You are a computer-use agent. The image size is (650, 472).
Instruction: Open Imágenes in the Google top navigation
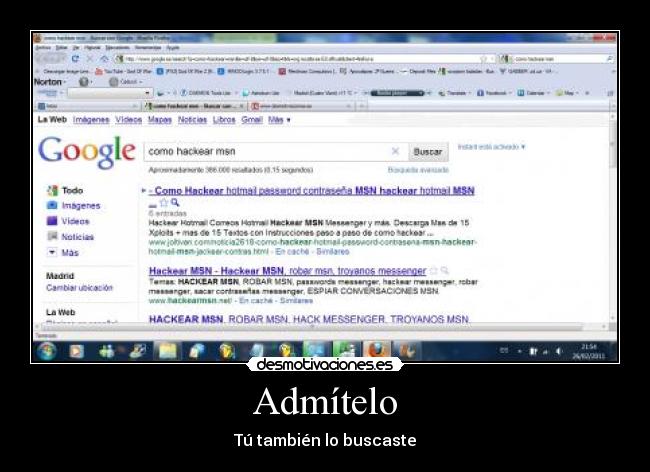click(91, 120)
